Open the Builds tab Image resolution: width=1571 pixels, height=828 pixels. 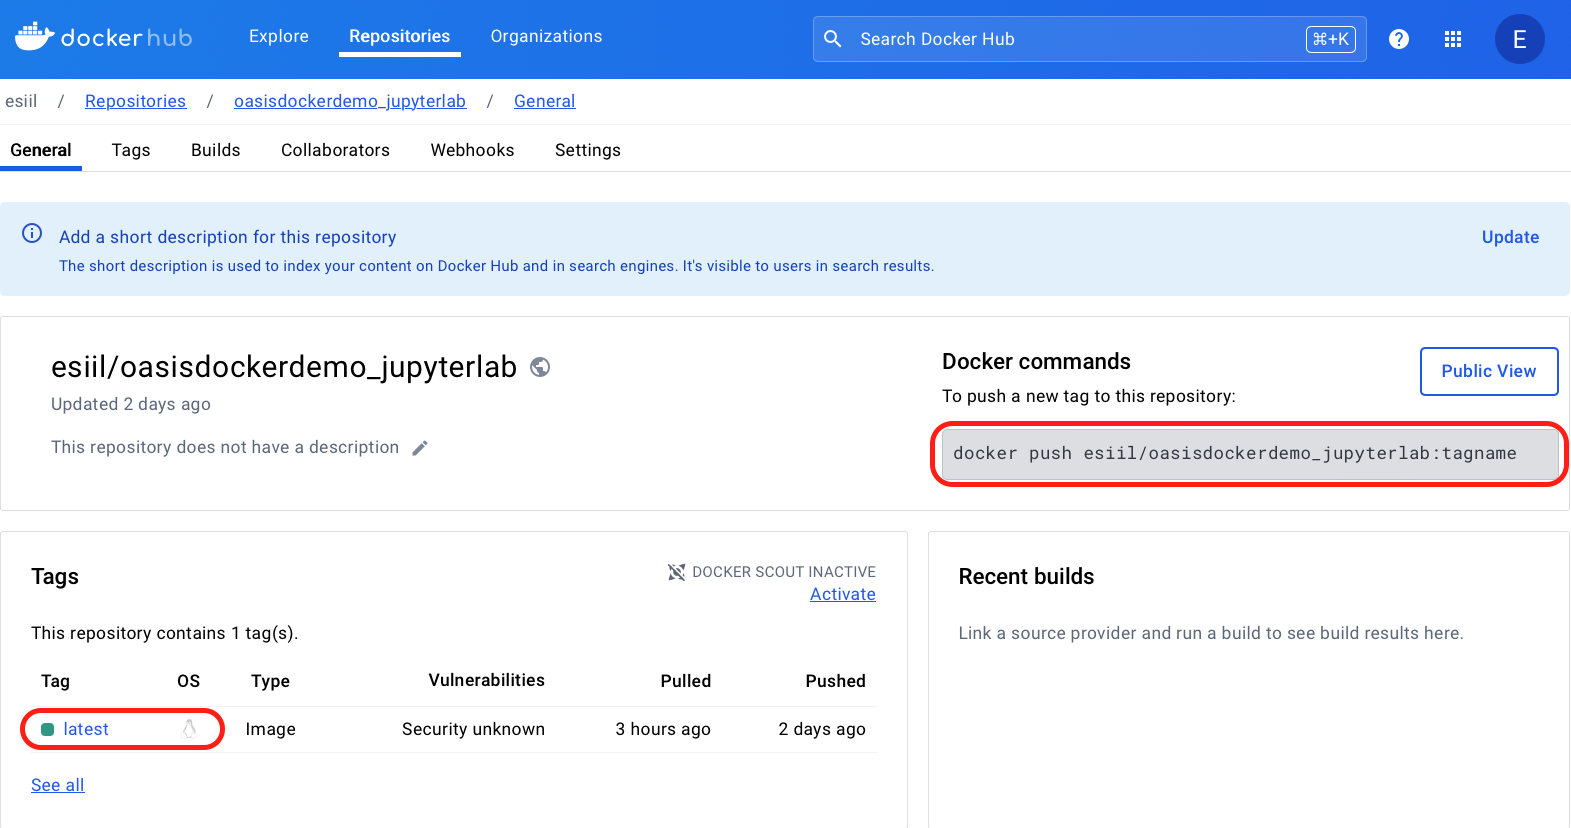pyautogui.click(x=216, y=150)
